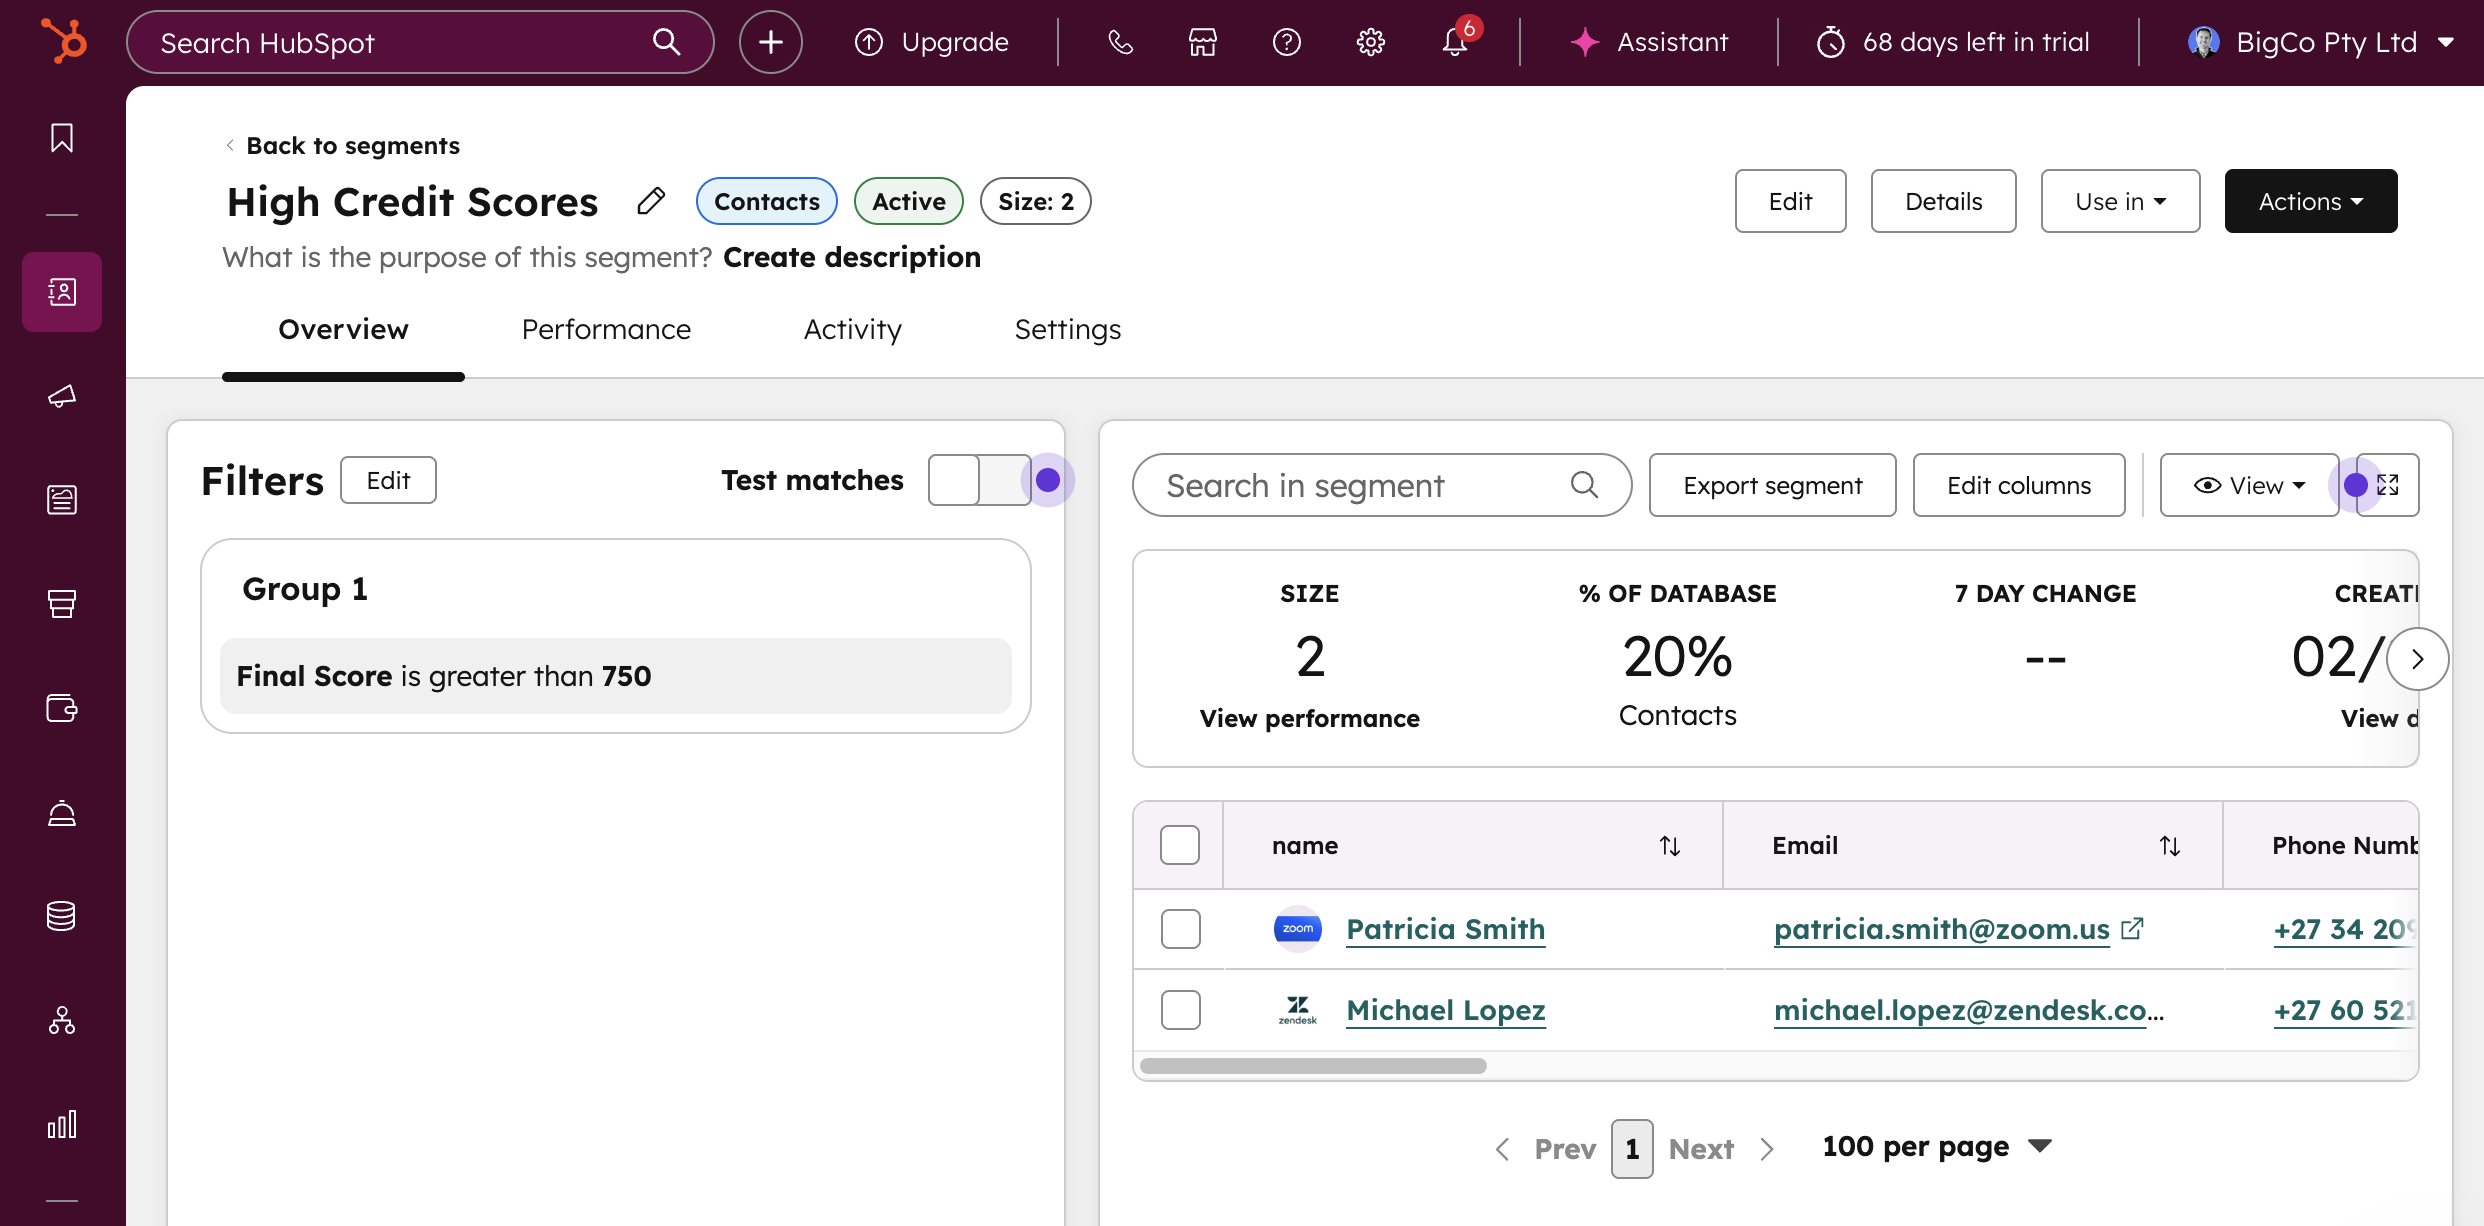Open the Actions dropdown

coord(2310,201)
